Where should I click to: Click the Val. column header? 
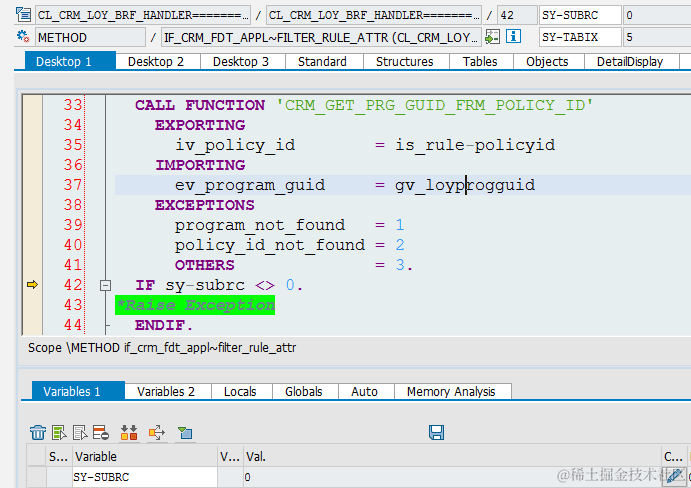pyautogui.click(x=453, y=456)
